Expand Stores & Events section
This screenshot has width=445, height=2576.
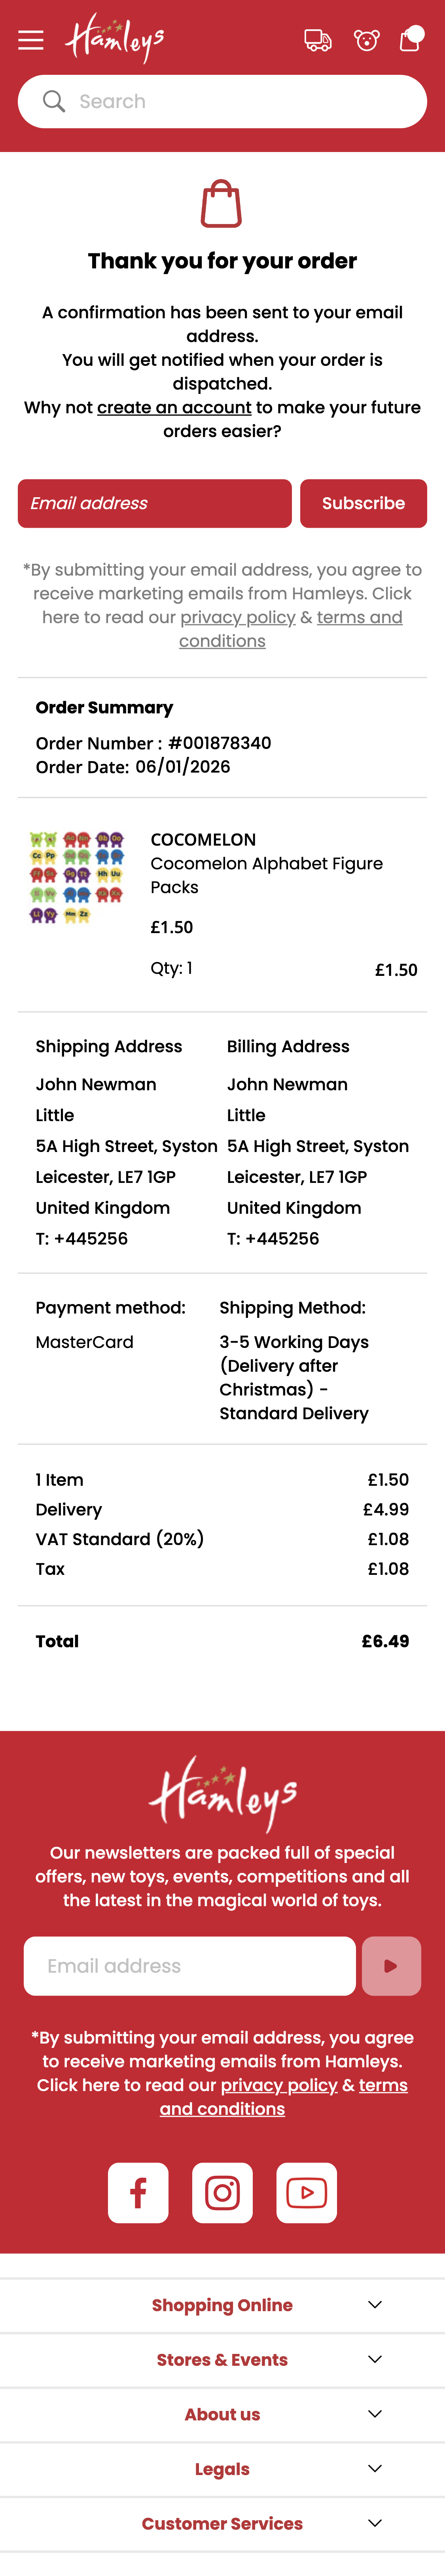click(222, 2359)
